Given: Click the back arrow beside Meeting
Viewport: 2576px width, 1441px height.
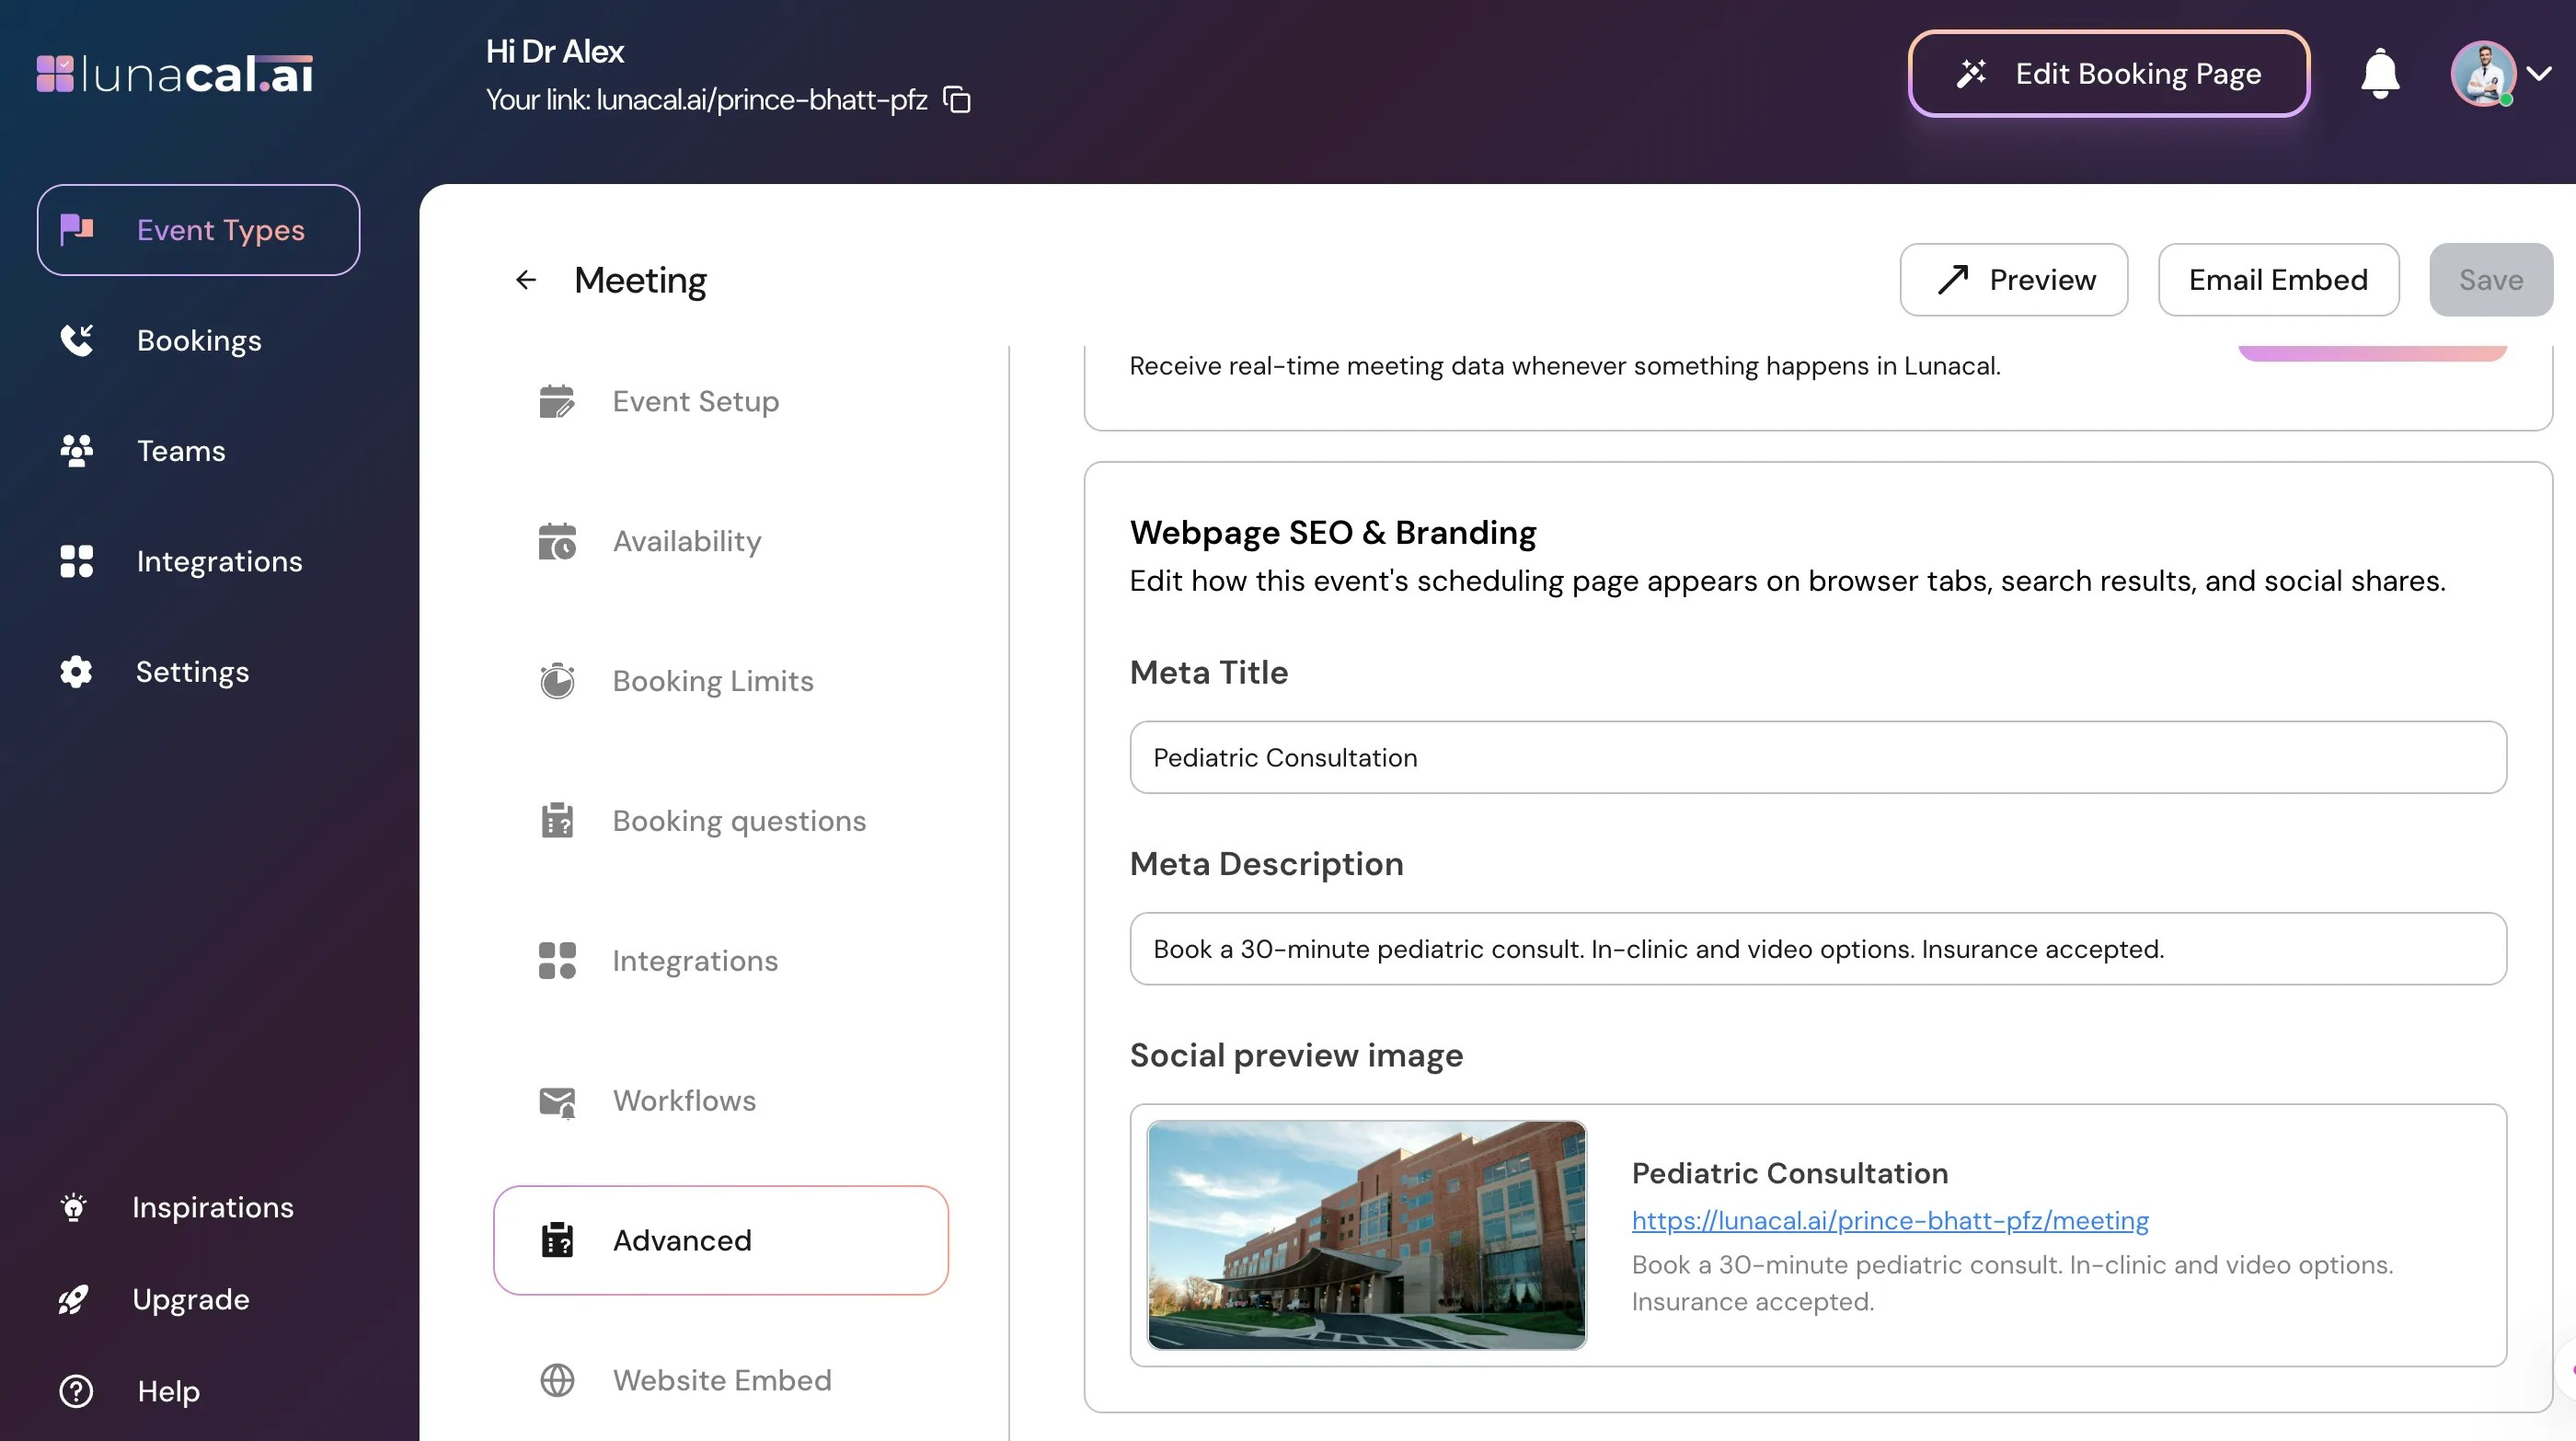Looking at the screenshot, I should point(526,280).
